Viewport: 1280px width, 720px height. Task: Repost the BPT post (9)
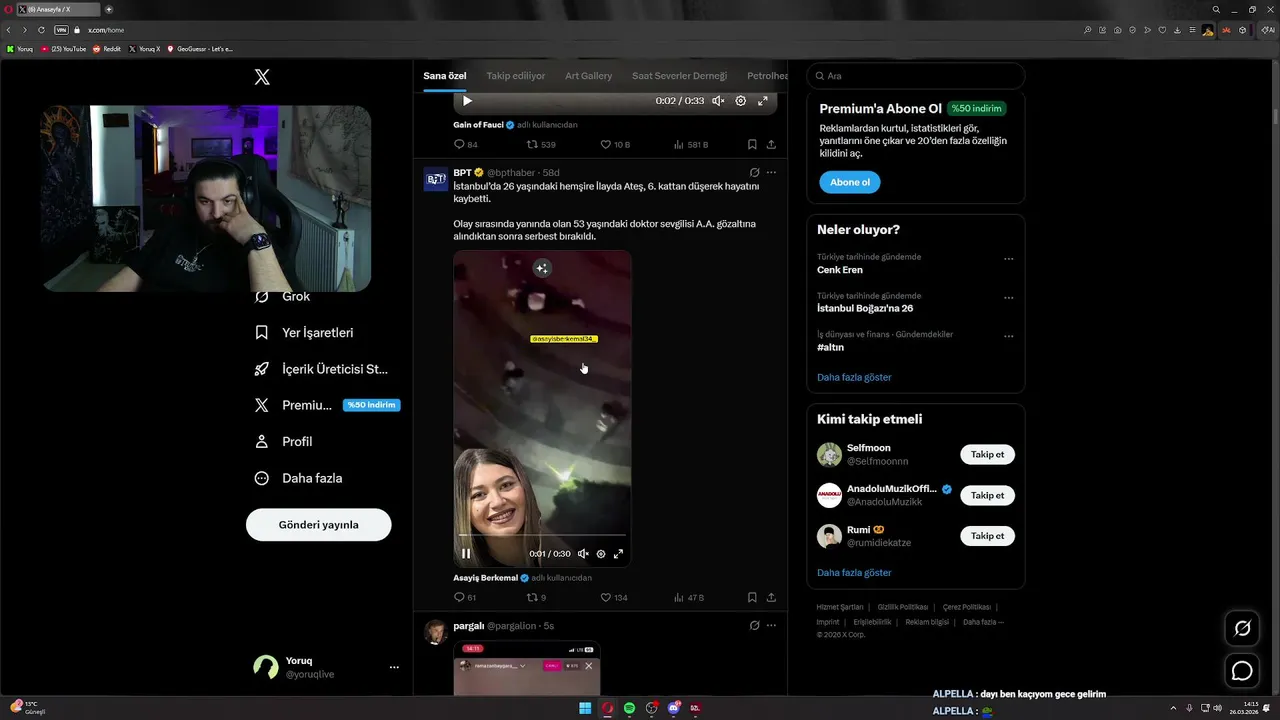coord(536,598)
